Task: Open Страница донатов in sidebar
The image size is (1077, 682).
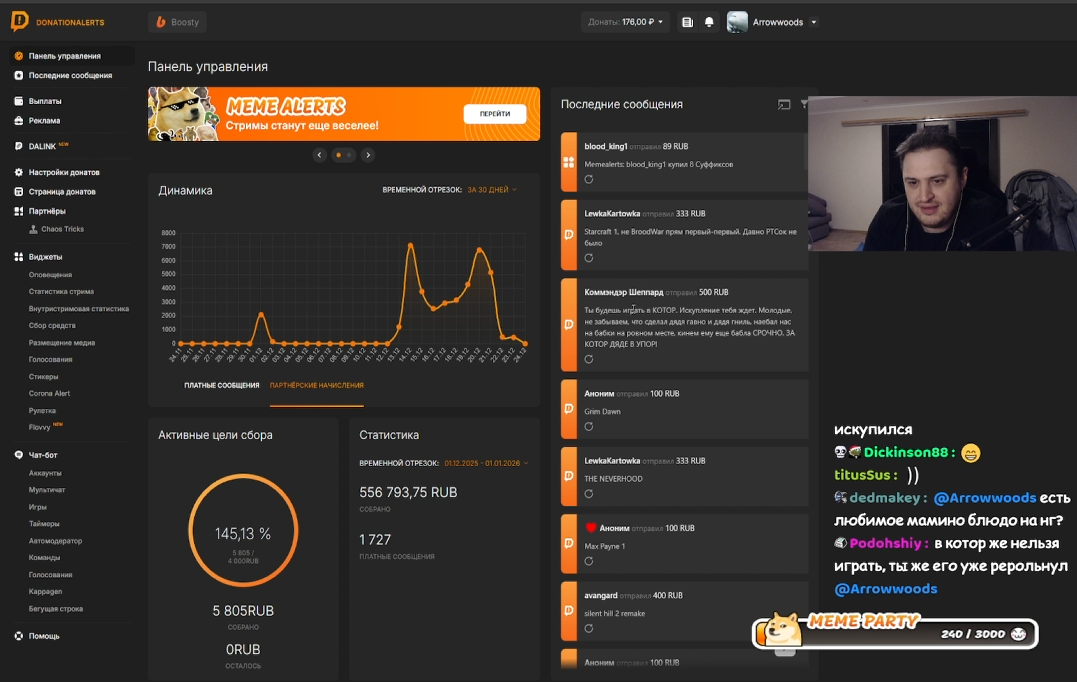Action: 62,192
